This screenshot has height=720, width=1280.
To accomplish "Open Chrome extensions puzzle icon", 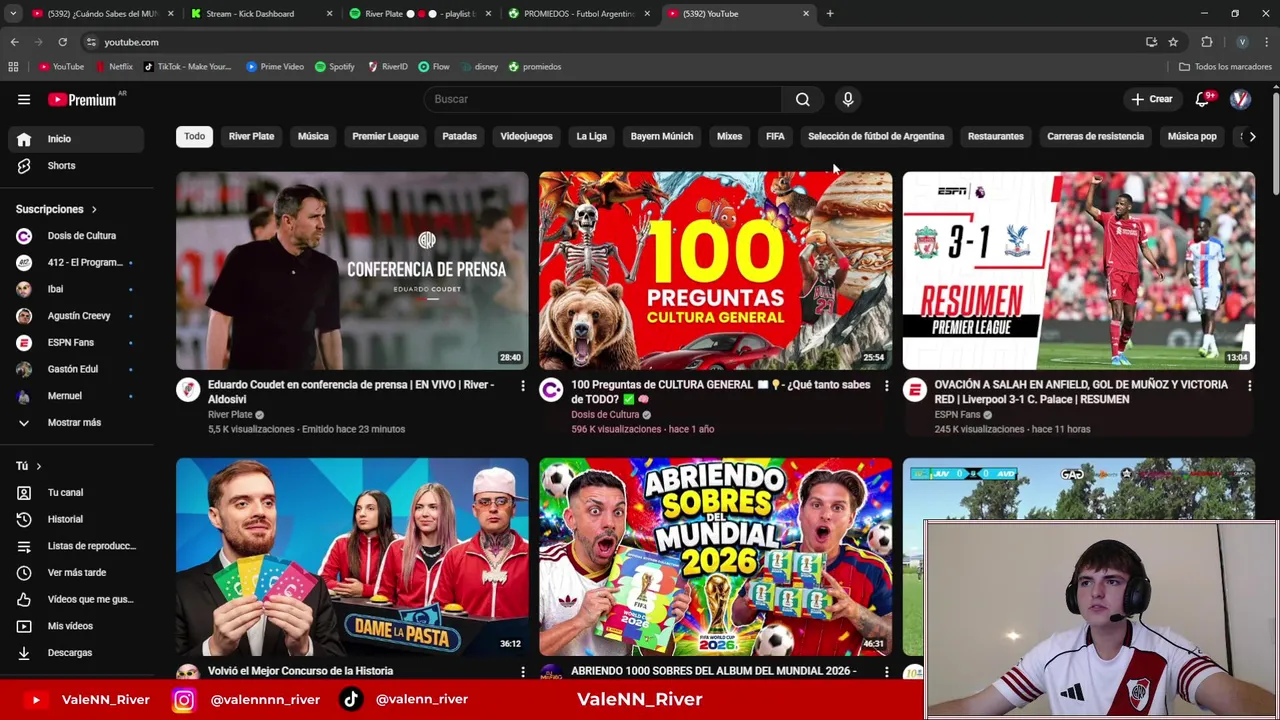I will (x=1207, y=42).
